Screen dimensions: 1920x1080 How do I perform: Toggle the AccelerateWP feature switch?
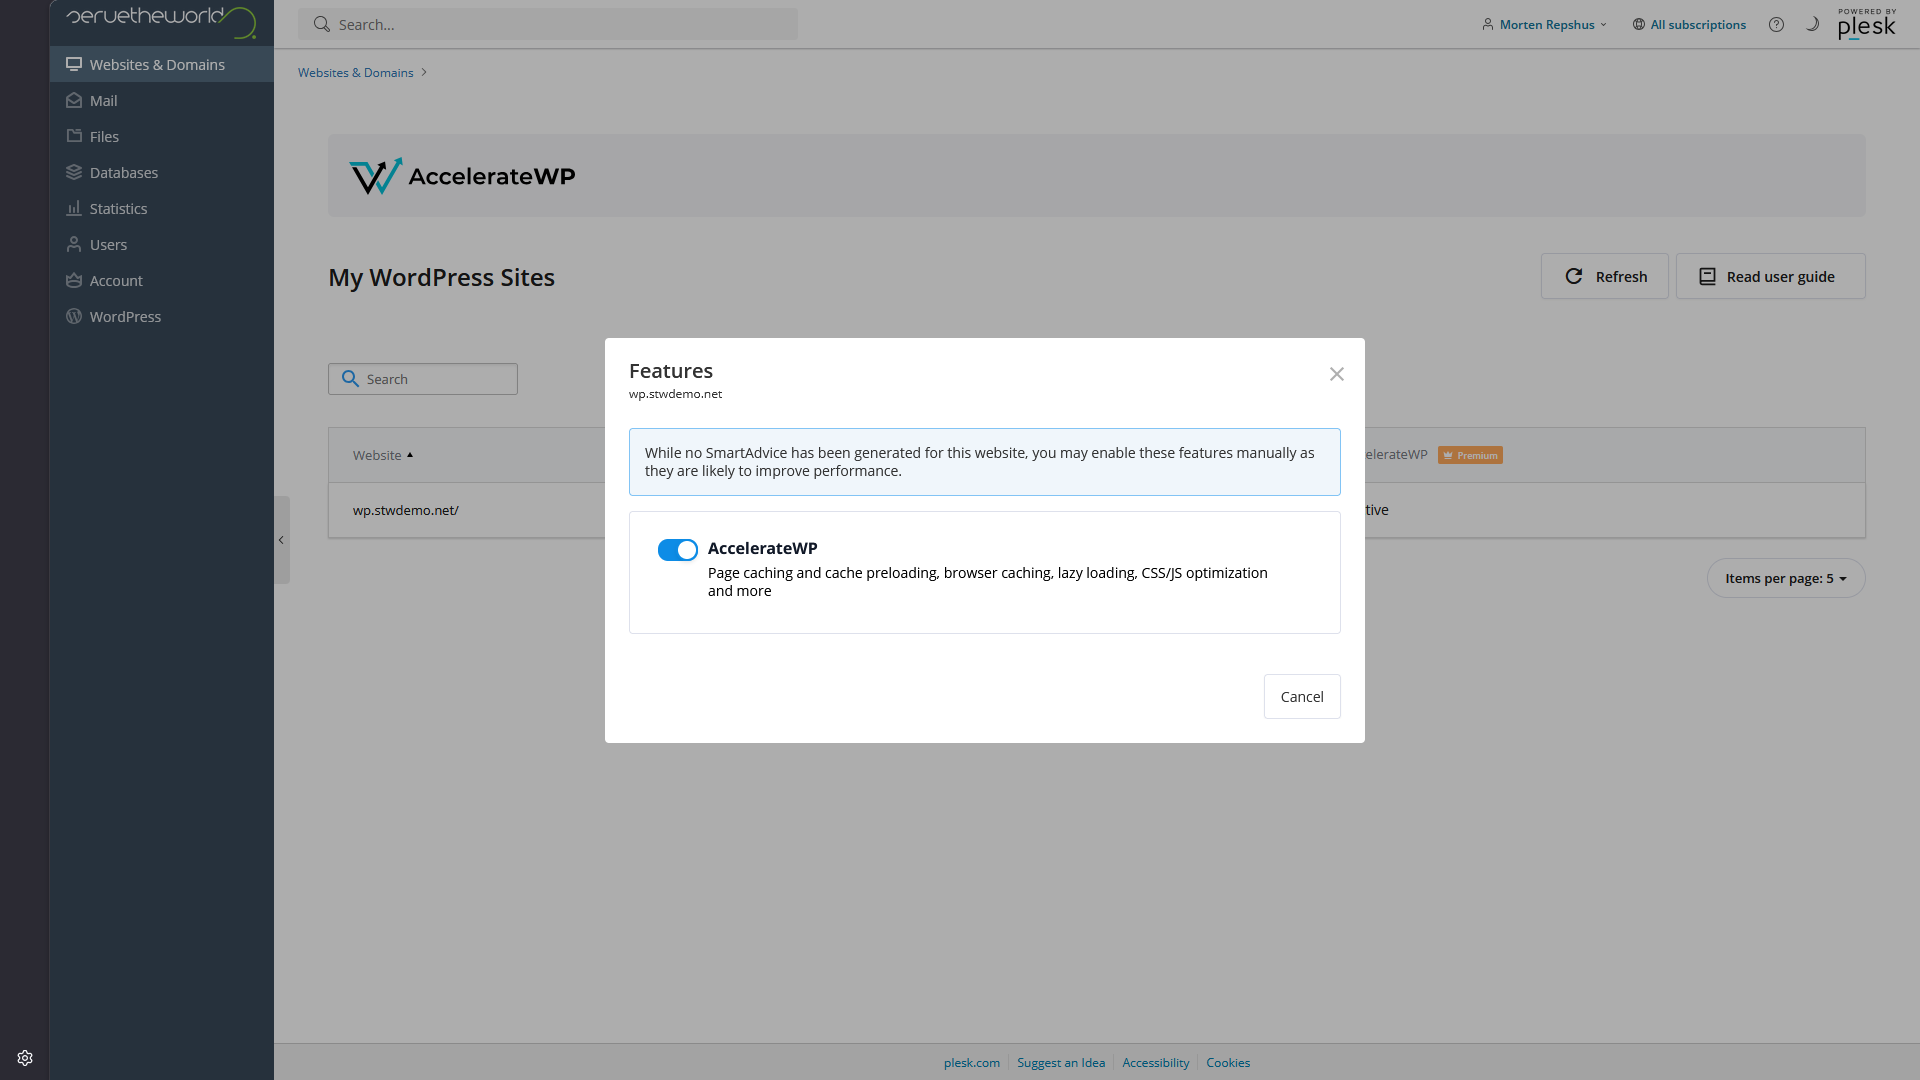pyautogui.click(x=677, y=550)
